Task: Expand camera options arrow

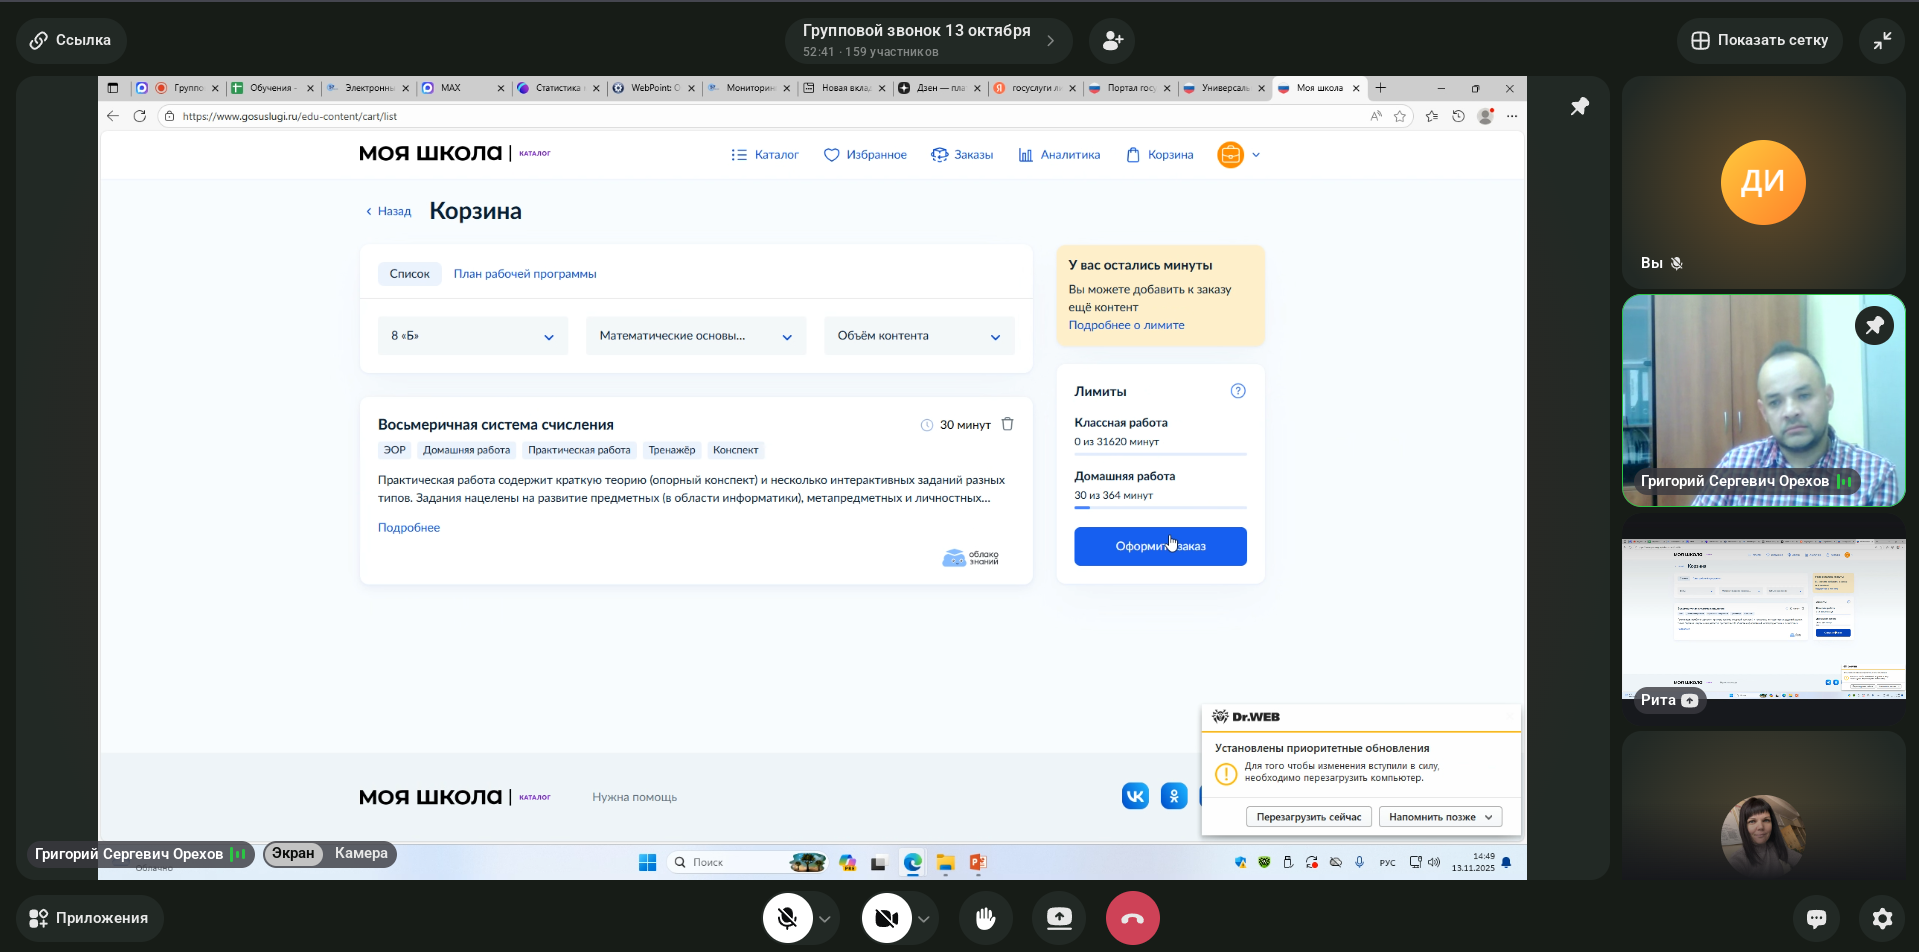Action: click(x=924, y=919)
